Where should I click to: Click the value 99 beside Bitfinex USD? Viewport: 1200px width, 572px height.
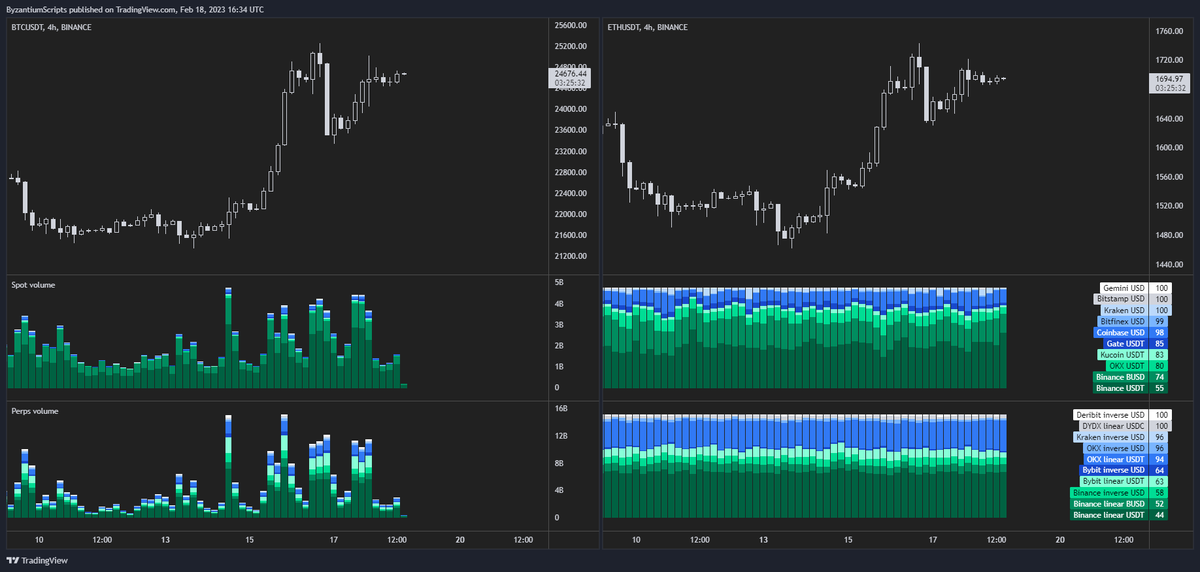coord(1160,321)
